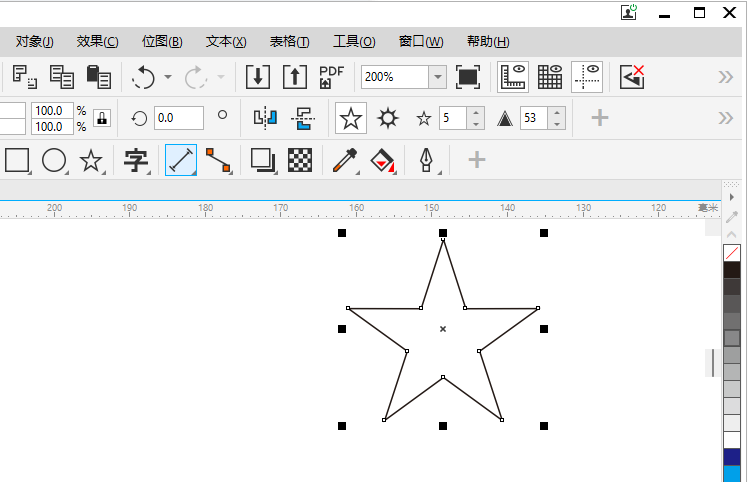
Task: Open the 文本(X) menu
Action: (226, 42)
